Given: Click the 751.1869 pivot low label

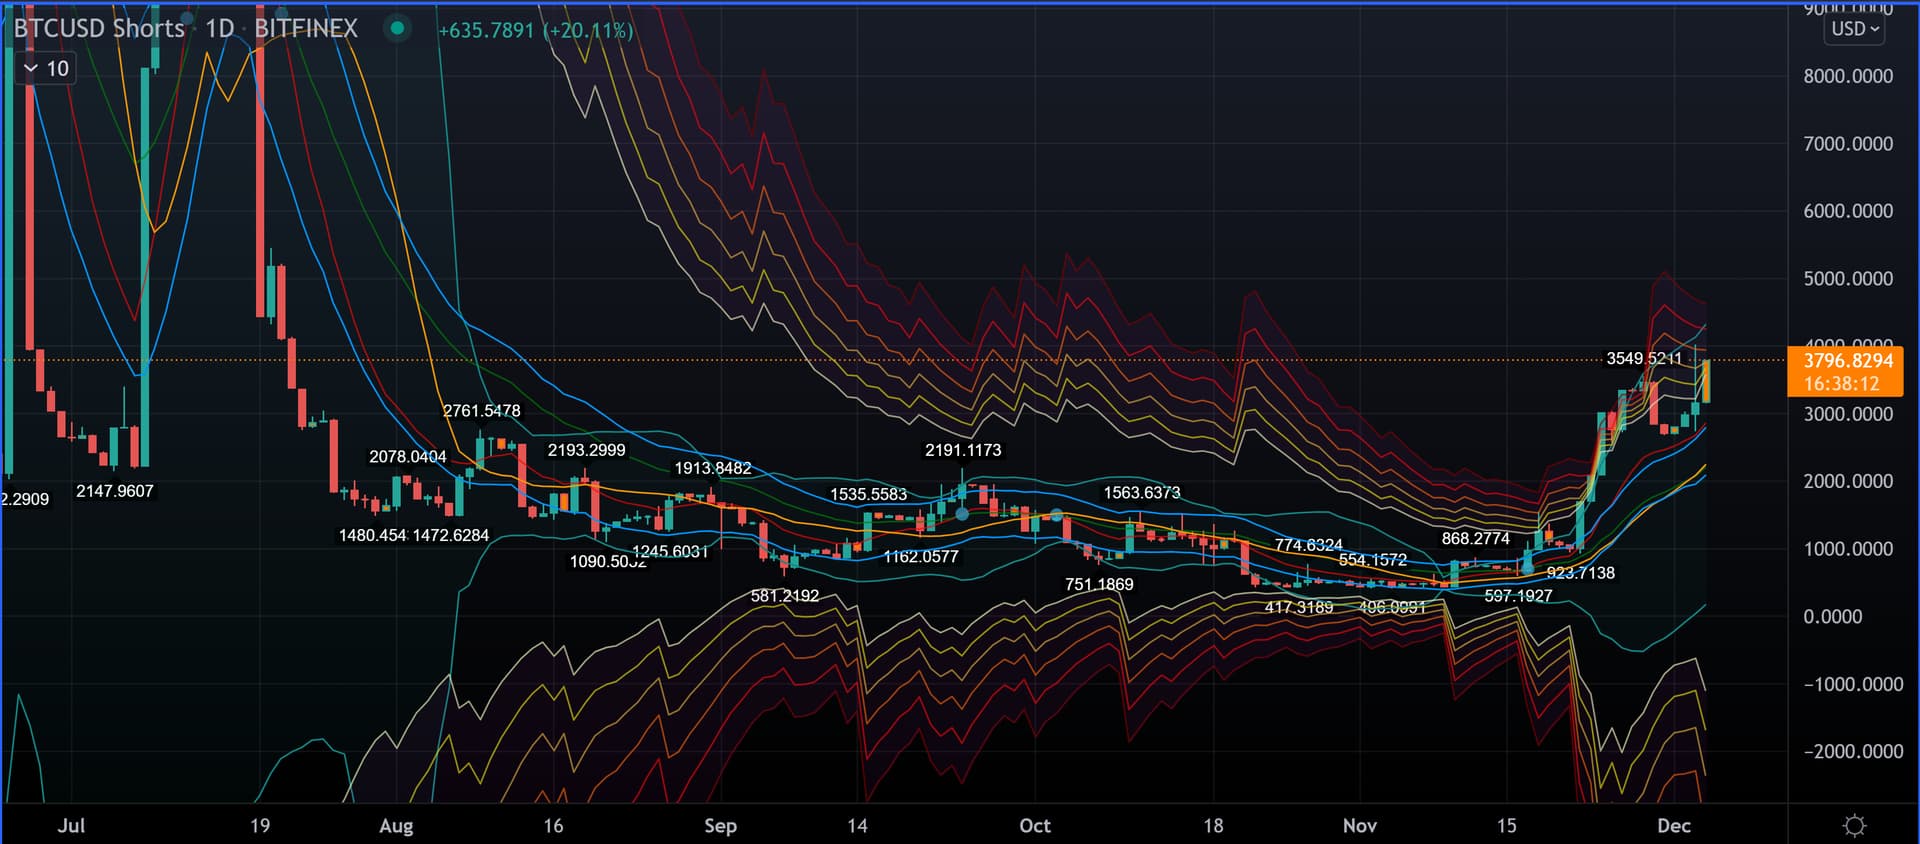Looking at the screenshot, I should pyautogui.click(x=1098, y=584).
